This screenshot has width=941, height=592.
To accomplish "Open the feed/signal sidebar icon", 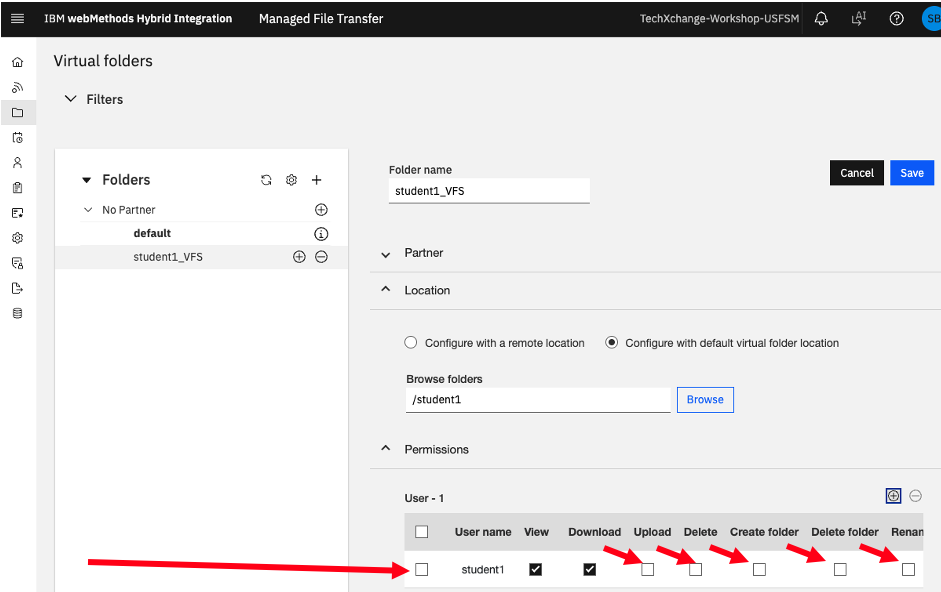I will 17,88.
